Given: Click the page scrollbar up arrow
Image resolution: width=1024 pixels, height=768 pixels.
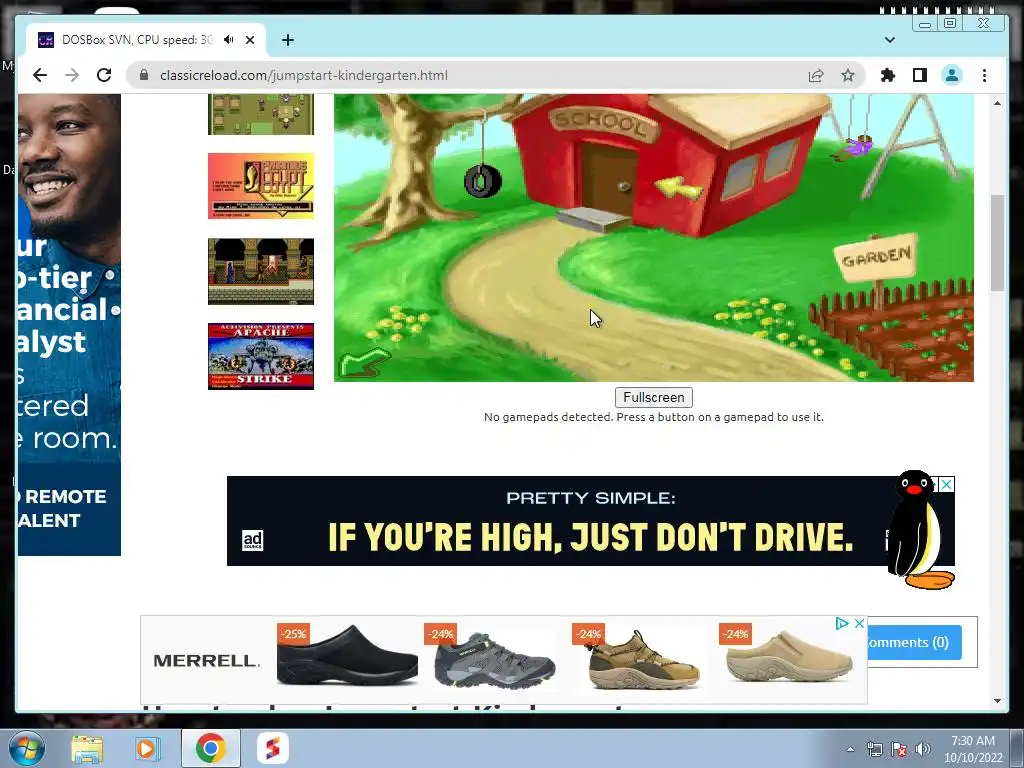Looking at the screenshot, I should point(997,103).
